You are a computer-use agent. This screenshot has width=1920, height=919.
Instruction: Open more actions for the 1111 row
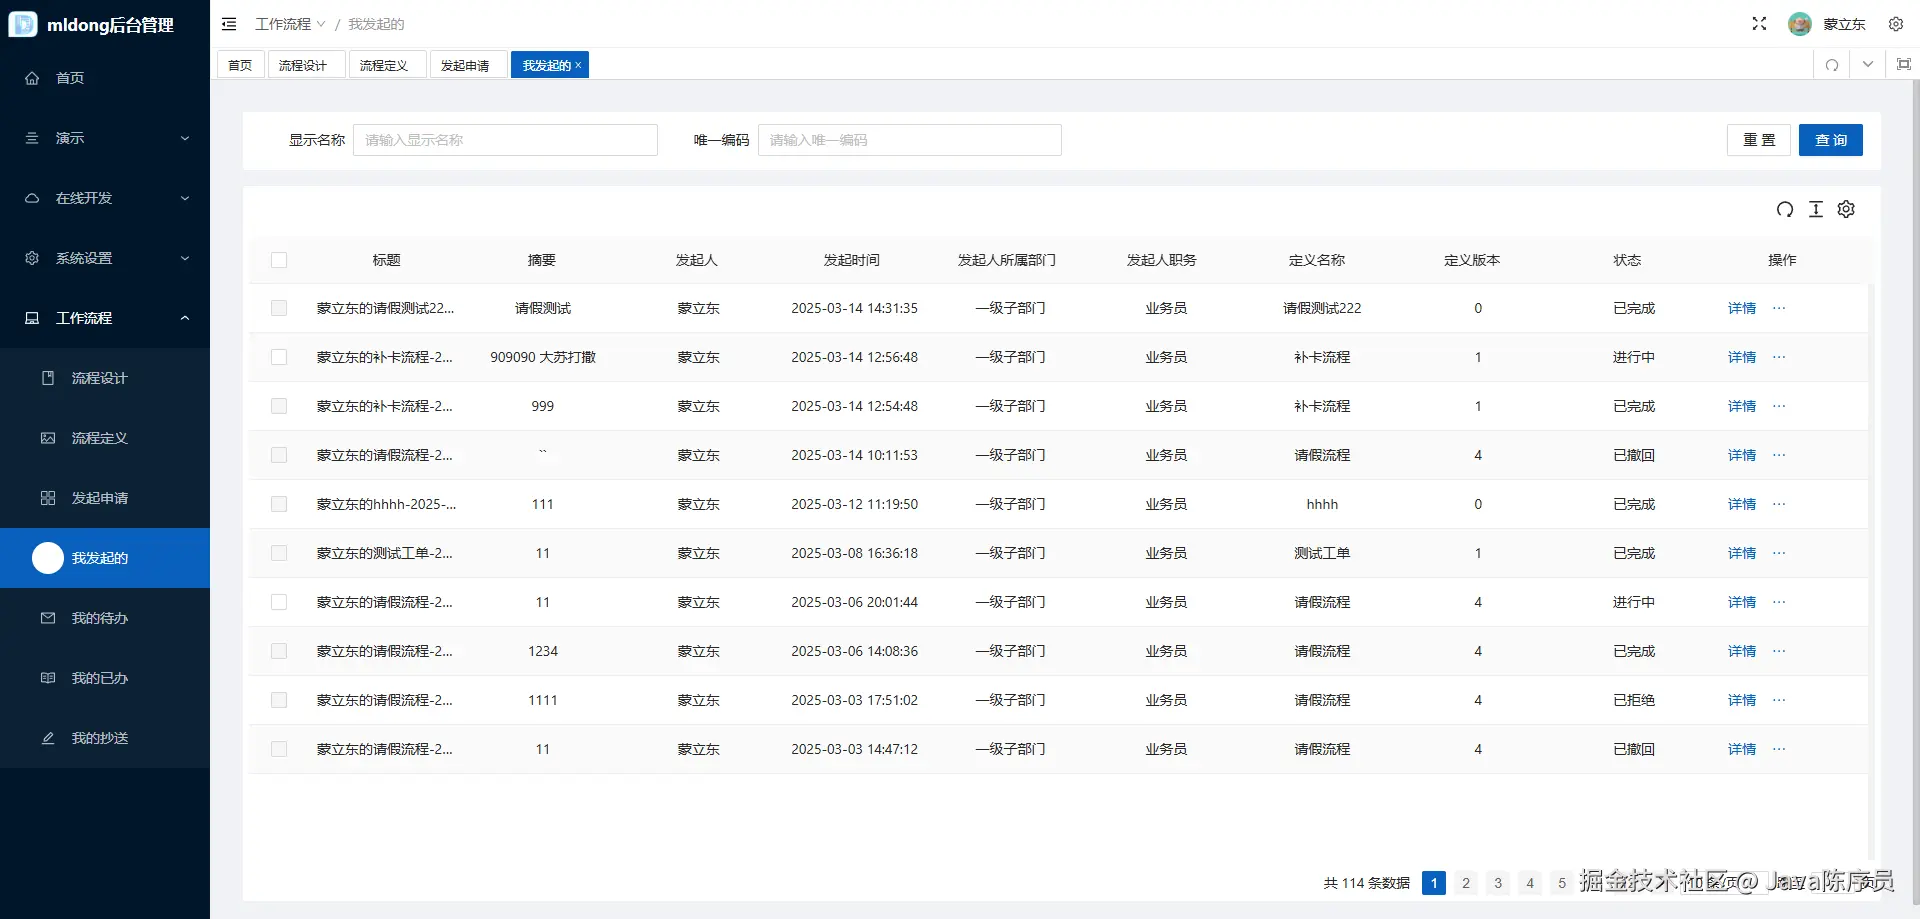pyautogui.click(x=1779, y=700)
